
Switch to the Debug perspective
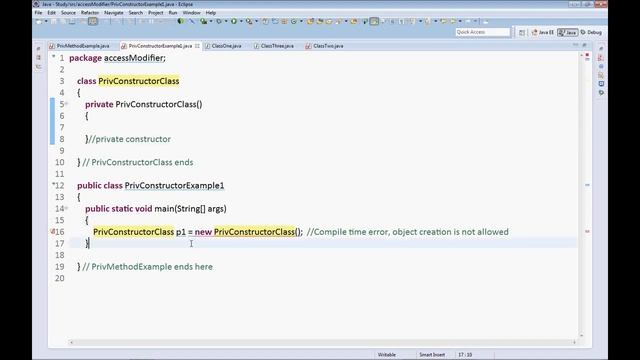pyautogui.click(x=591, y=32)
